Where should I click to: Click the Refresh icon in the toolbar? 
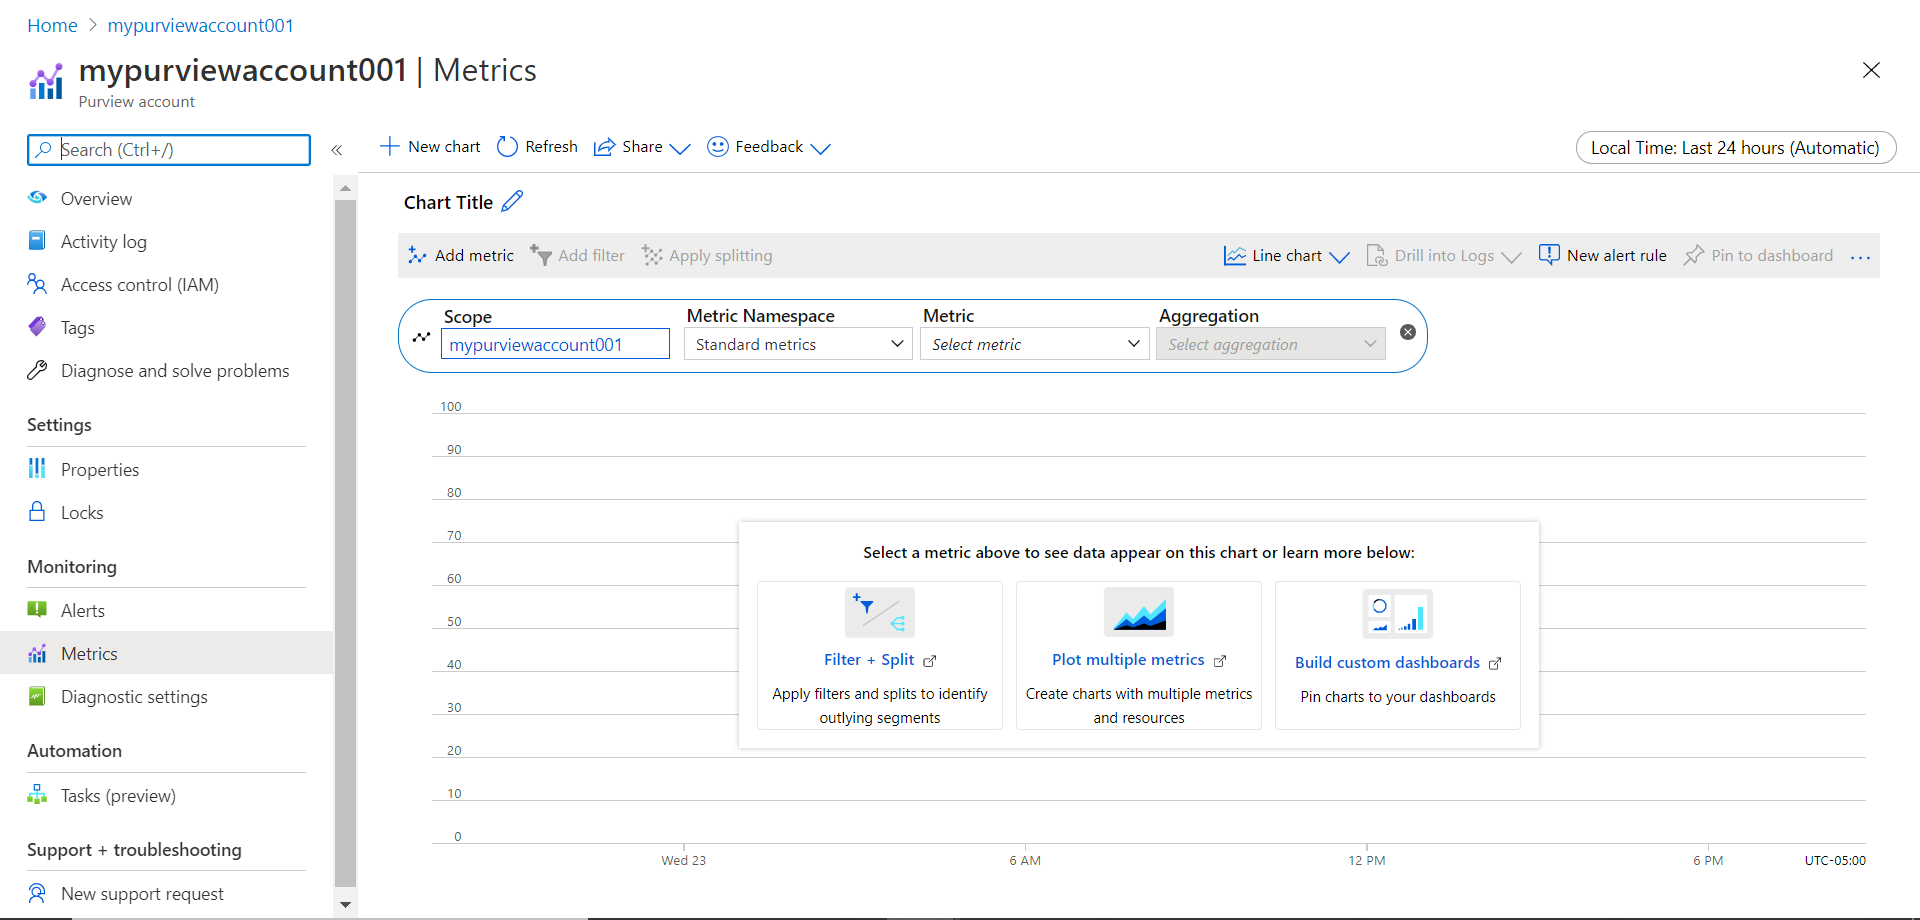point(507,147)
